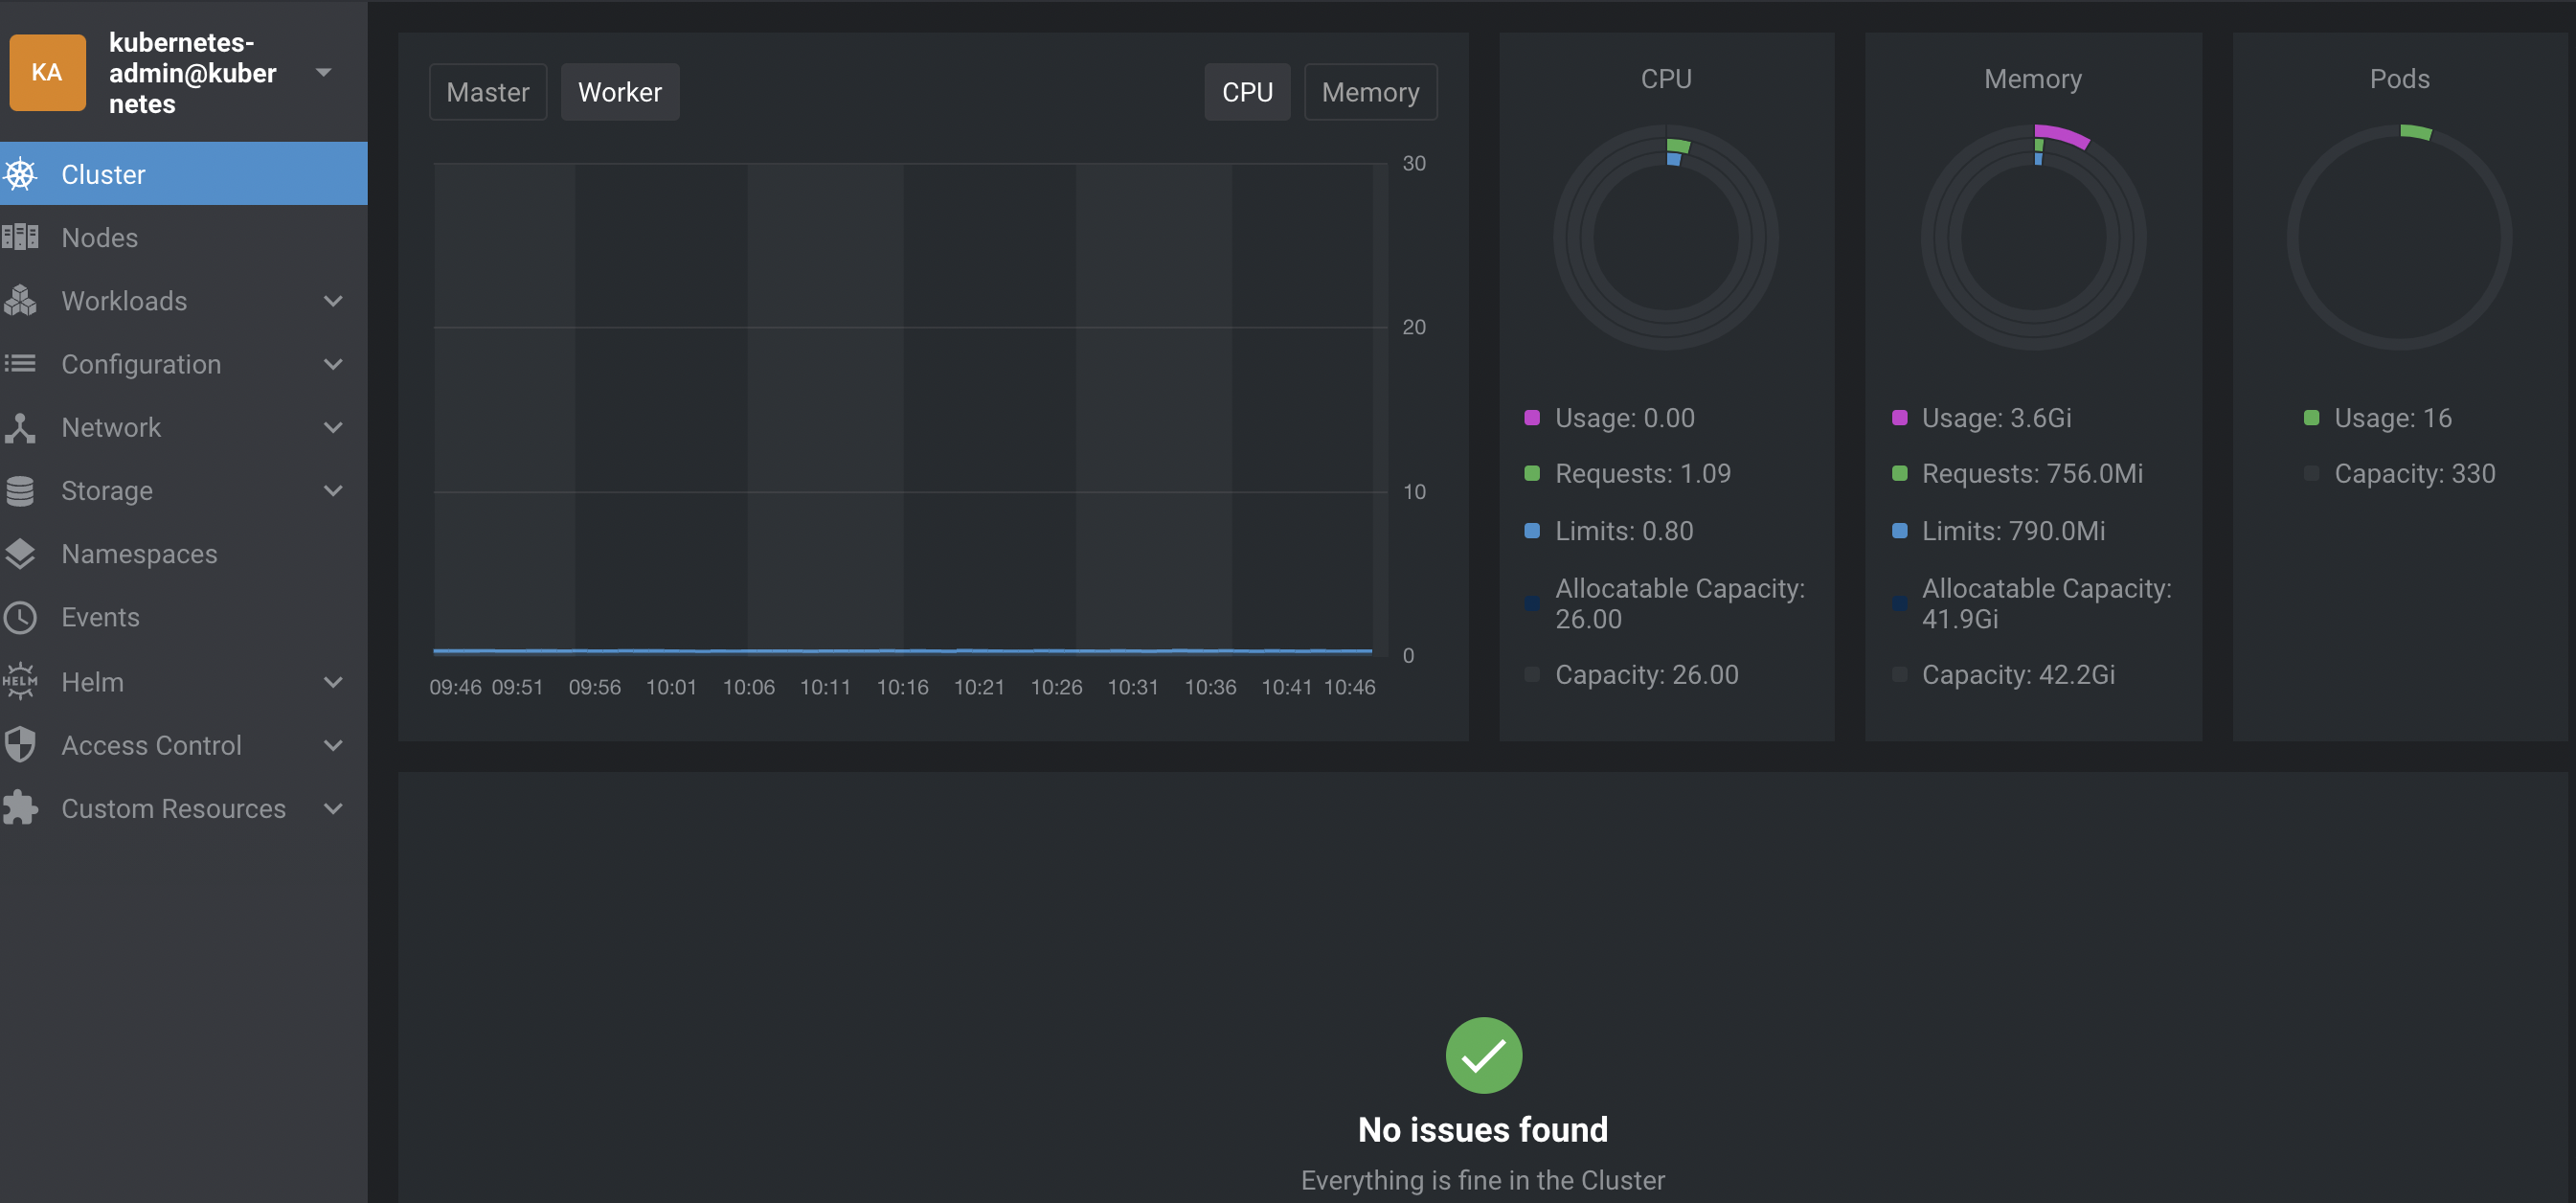Click the Namespaces layers icon

point(21,554)
